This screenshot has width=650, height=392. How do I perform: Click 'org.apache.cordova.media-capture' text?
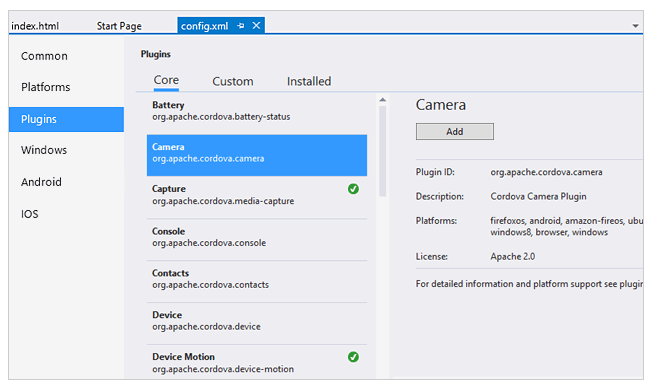[x=223, y=201]
